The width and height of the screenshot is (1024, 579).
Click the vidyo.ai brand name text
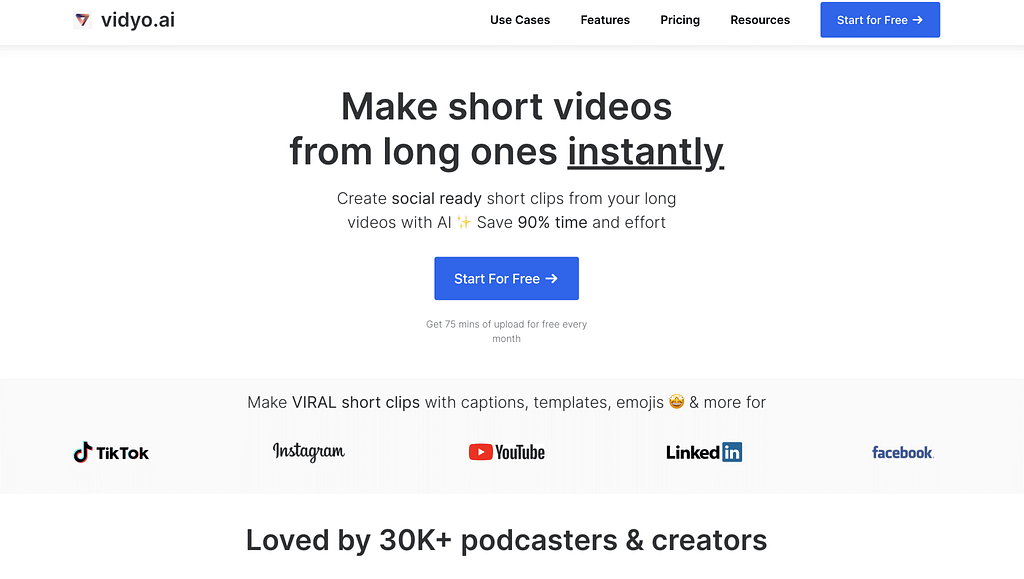(138, 20)
